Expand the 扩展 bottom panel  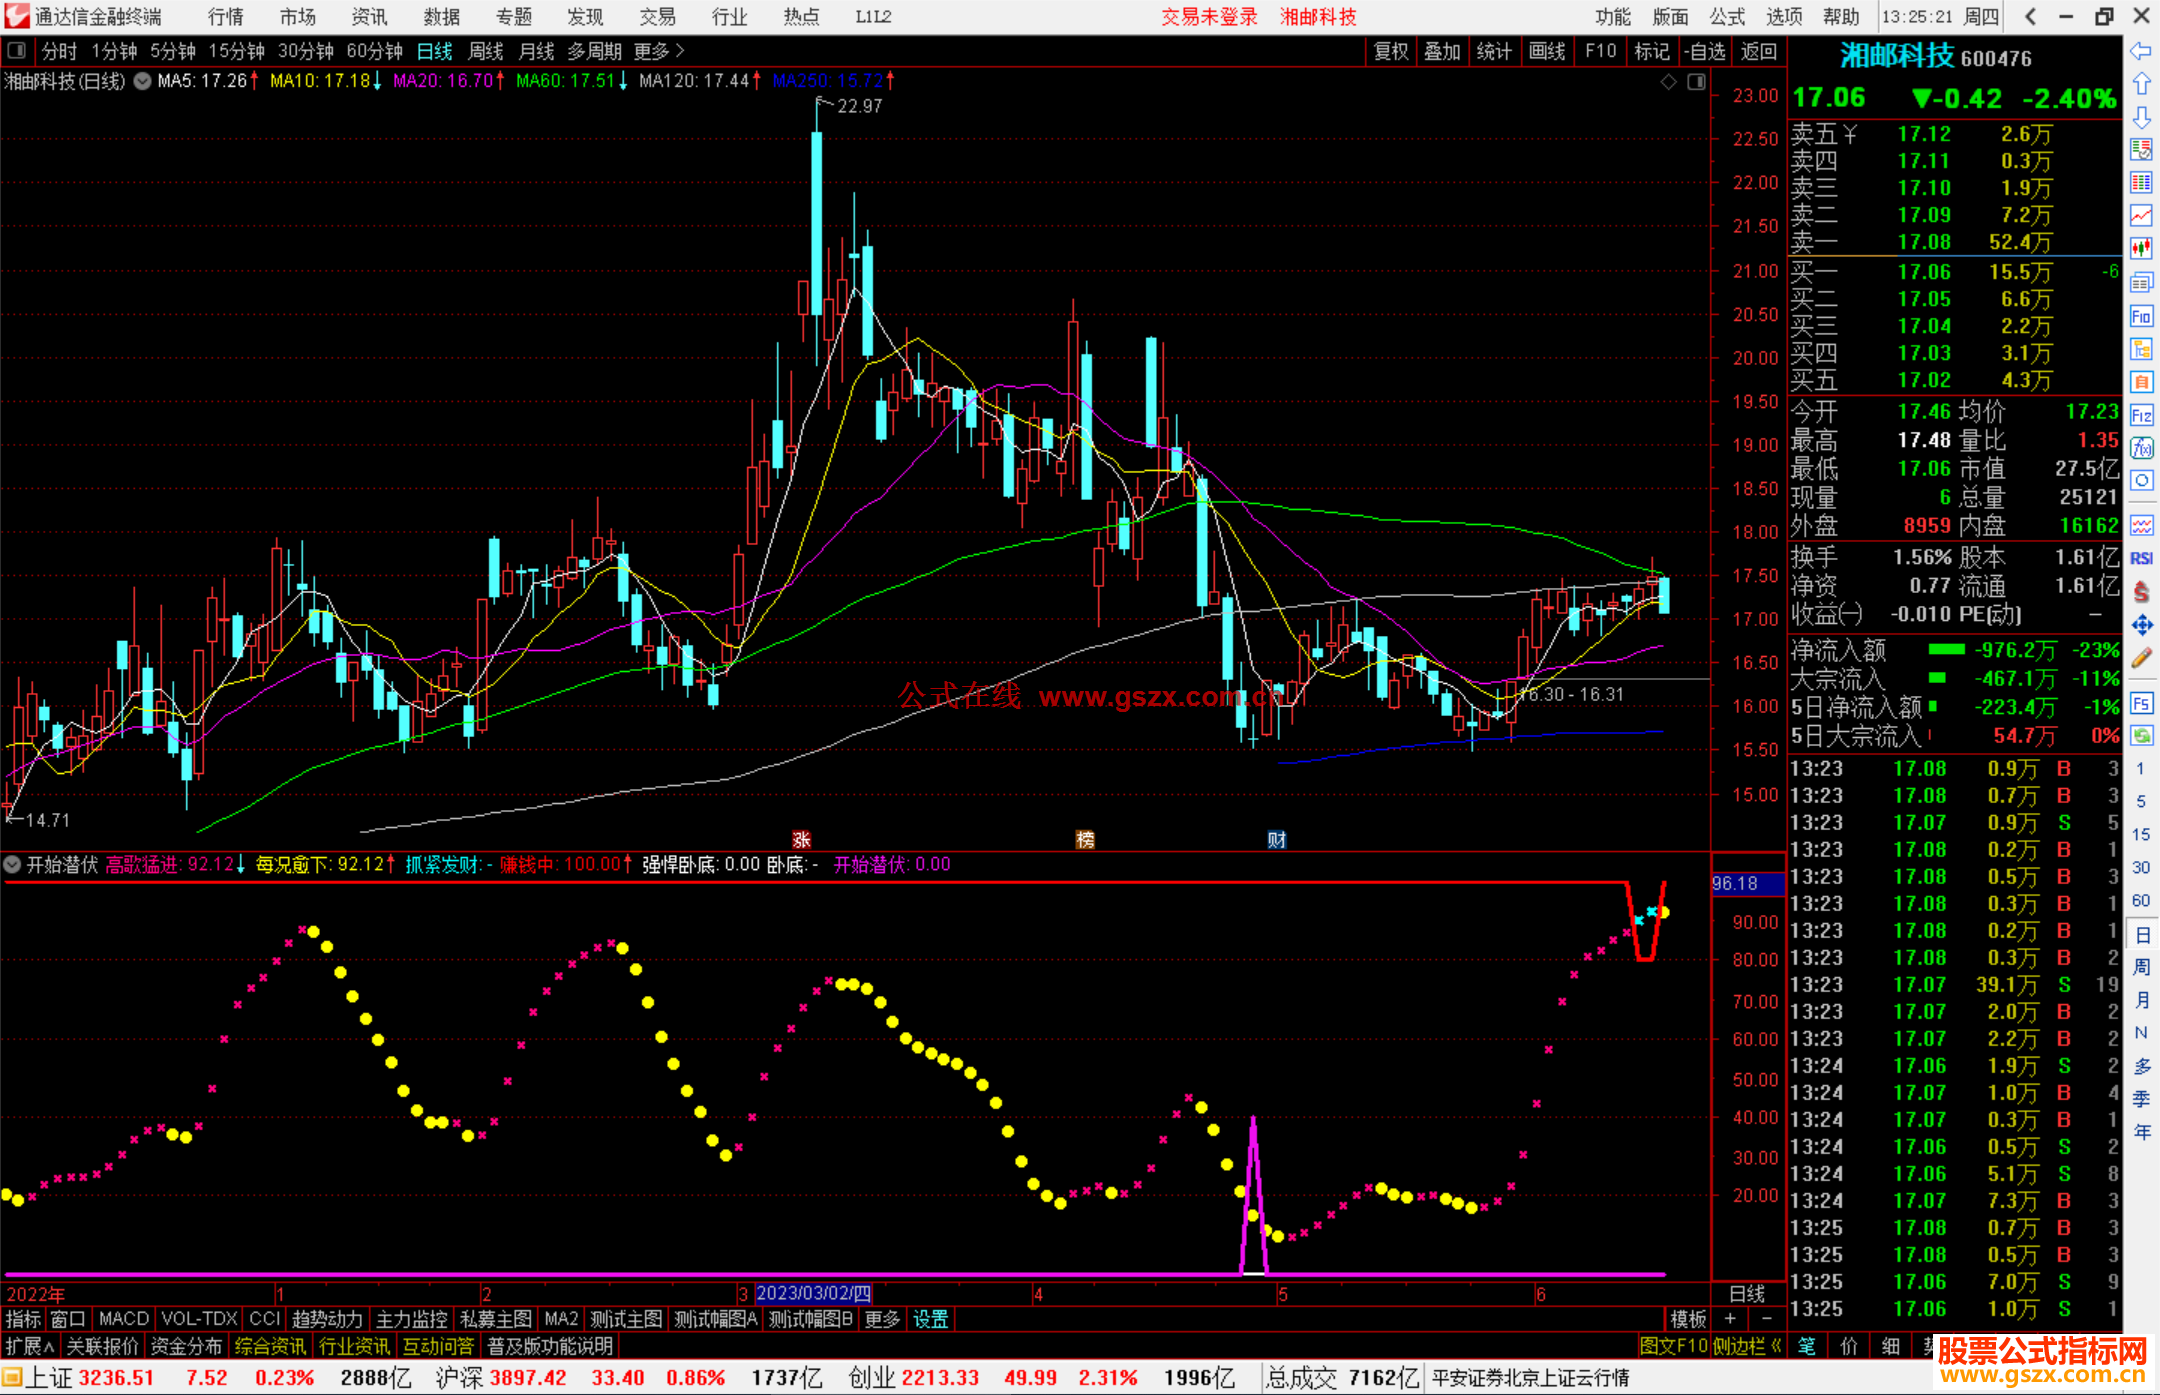coord(28,1346)
